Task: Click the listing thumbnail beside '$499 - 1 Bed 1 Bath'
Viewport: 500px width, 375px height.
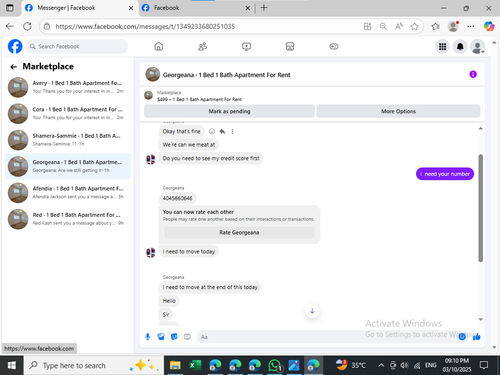Action: (x=148, y=96)
